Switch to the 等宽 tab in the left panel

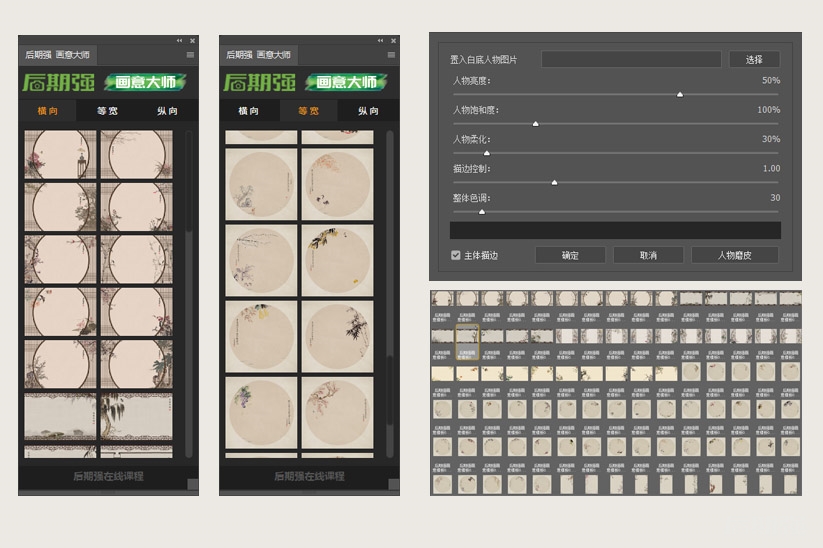click(107, 111)
